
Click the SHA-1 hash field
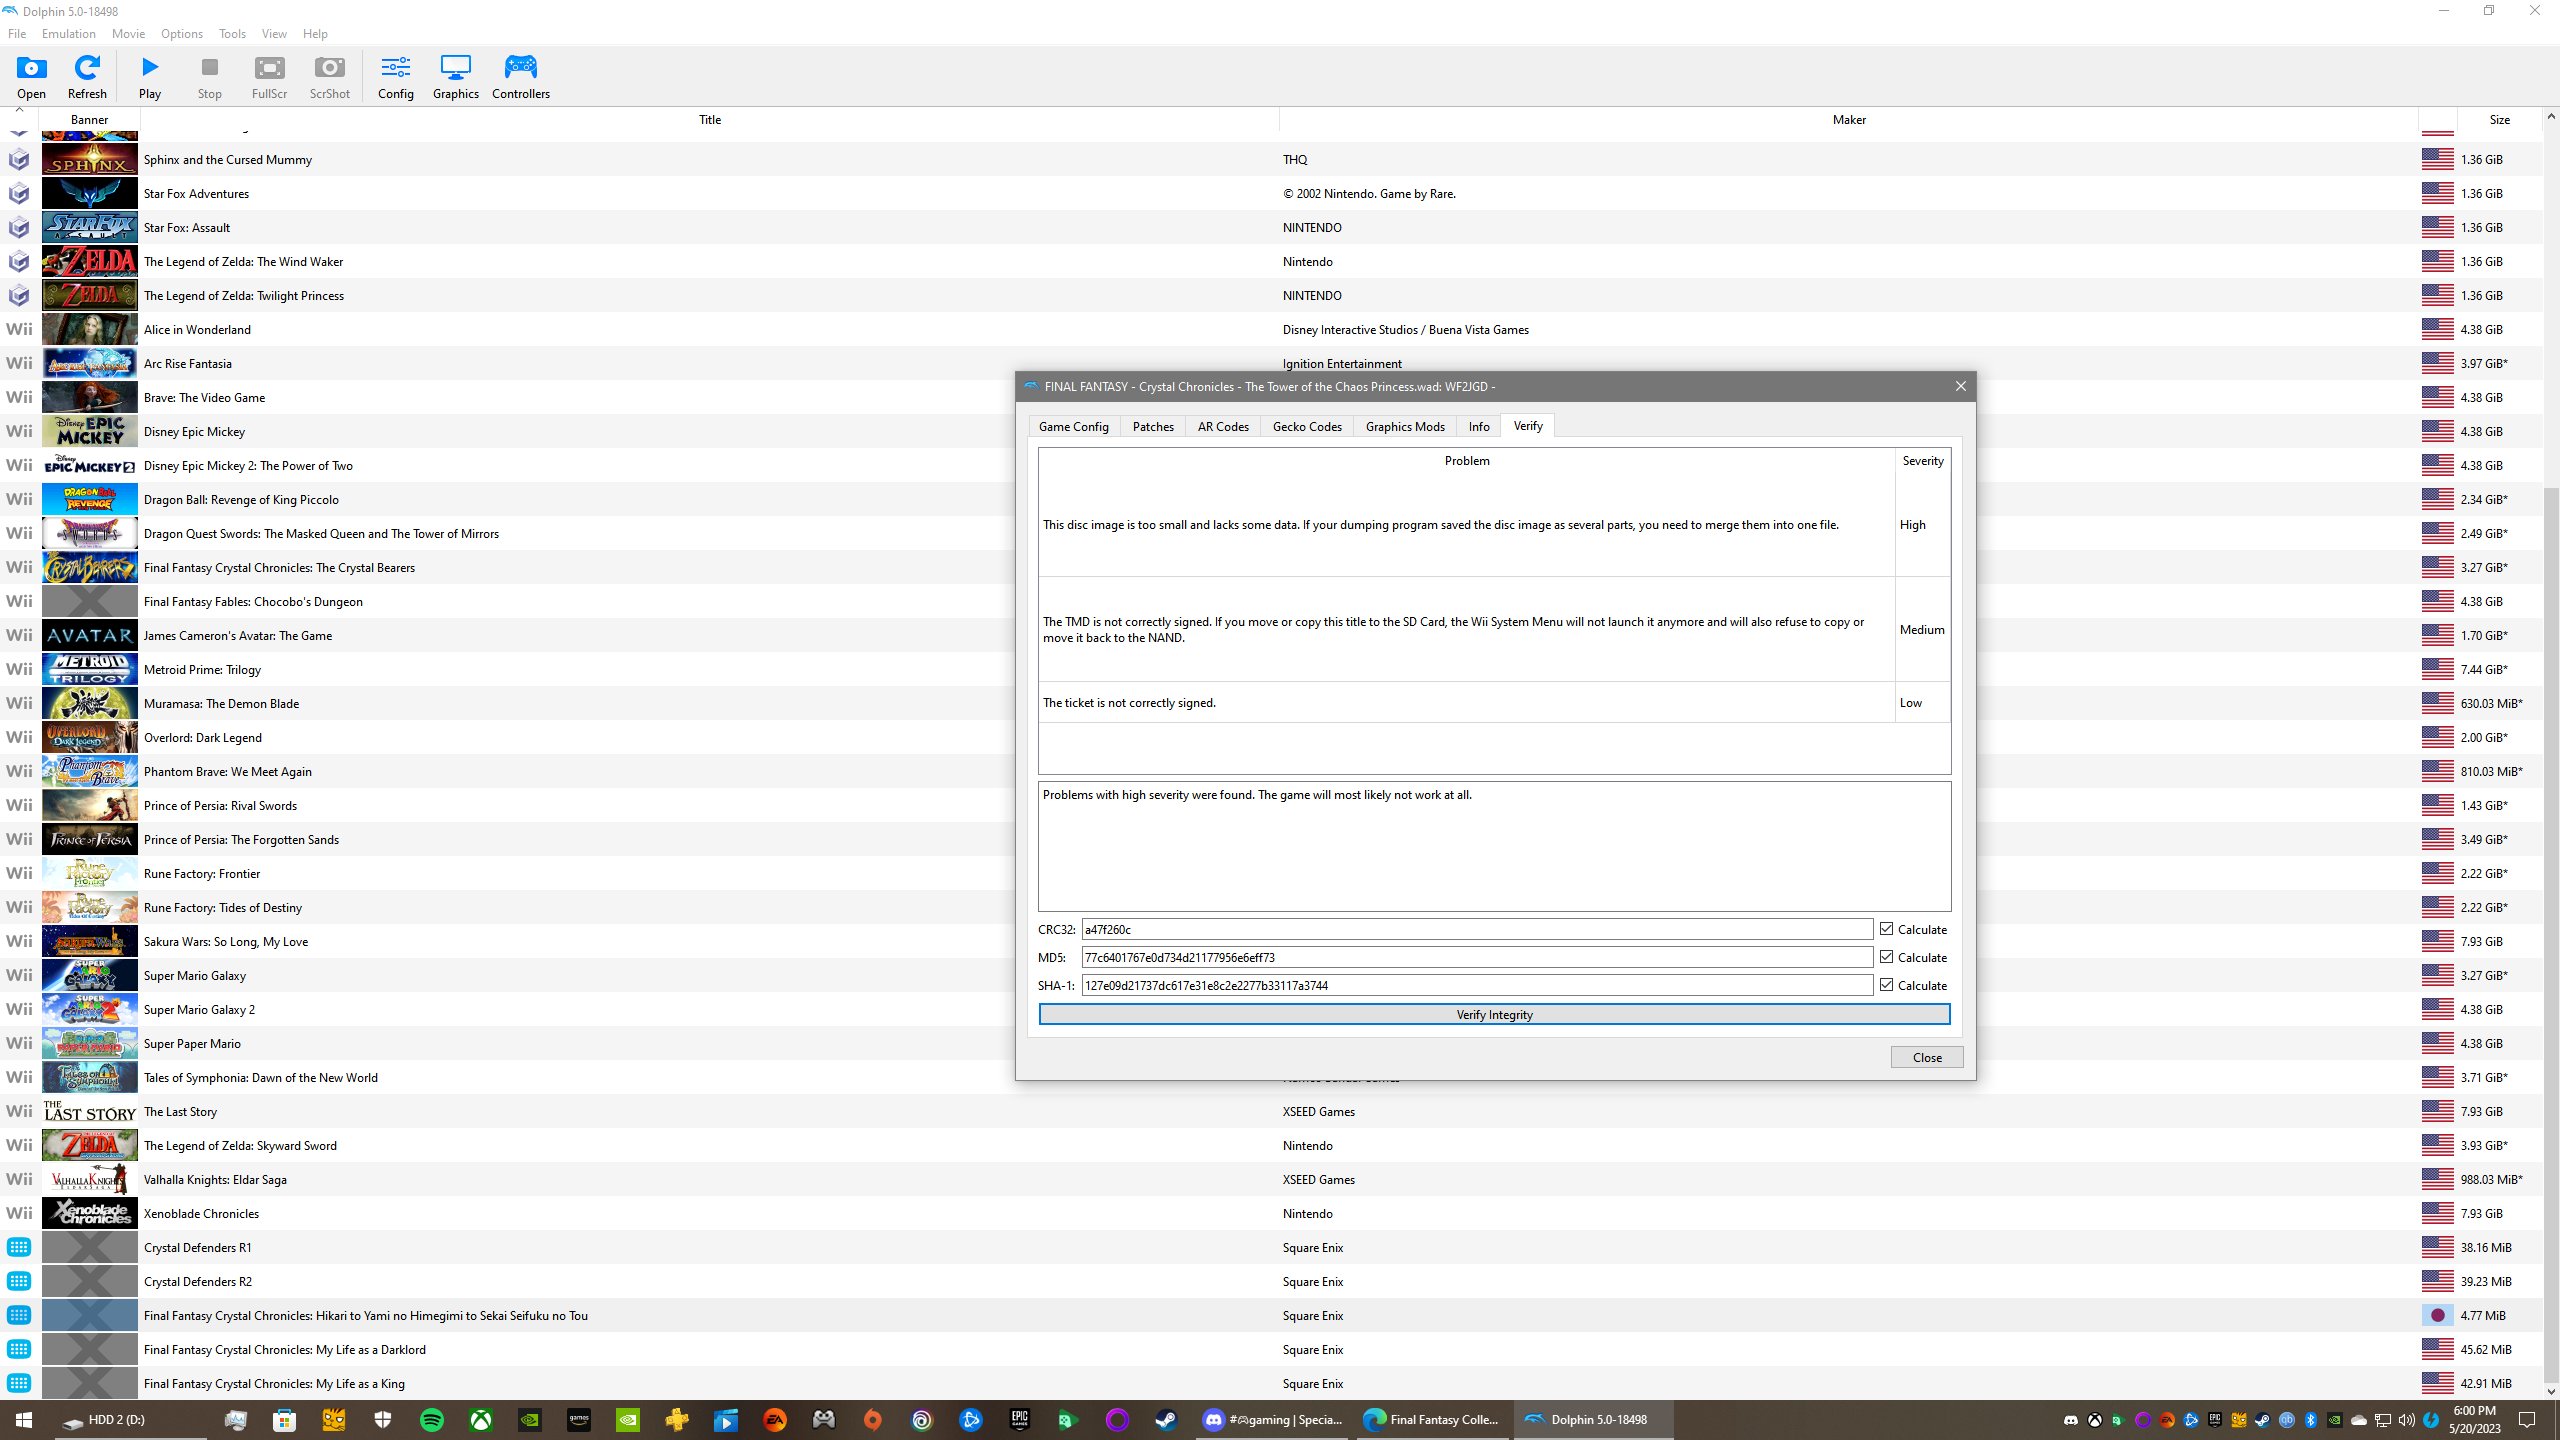click(x=1477, y=986)
